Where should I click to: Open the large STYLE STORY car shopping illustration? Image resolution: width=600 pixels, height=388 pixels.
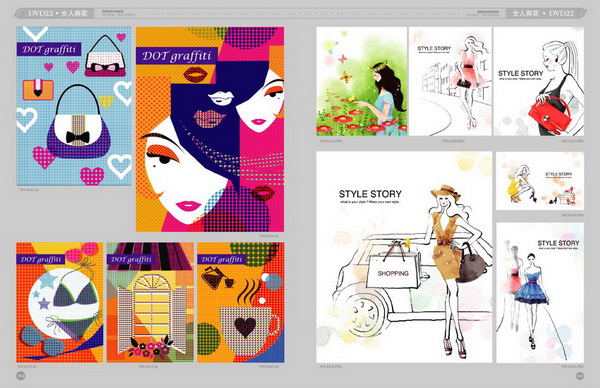point(404,257)
